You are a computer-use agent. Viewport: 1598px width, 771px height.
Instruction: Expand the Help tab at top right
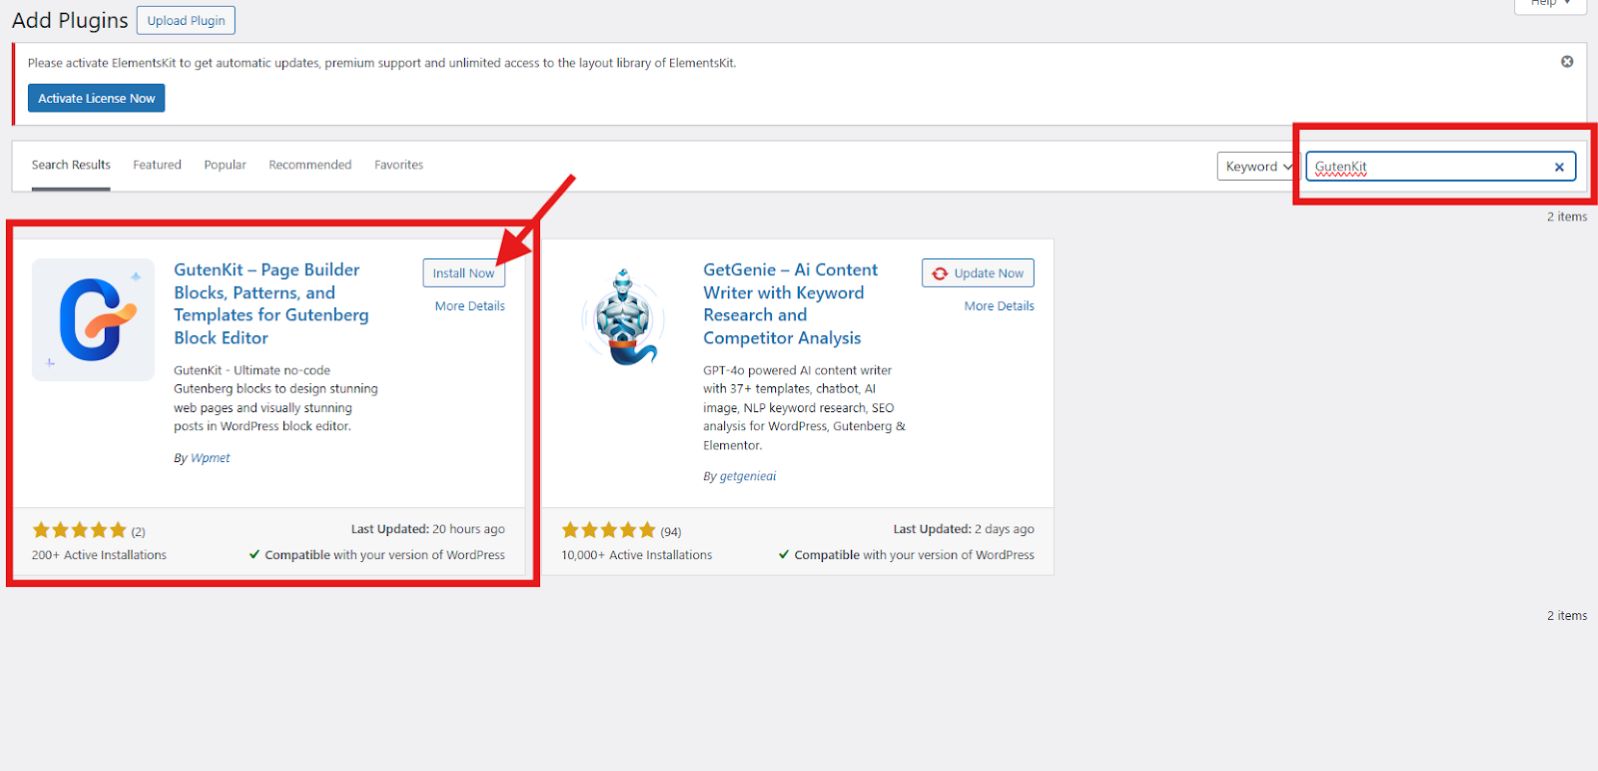[1550, 4]
